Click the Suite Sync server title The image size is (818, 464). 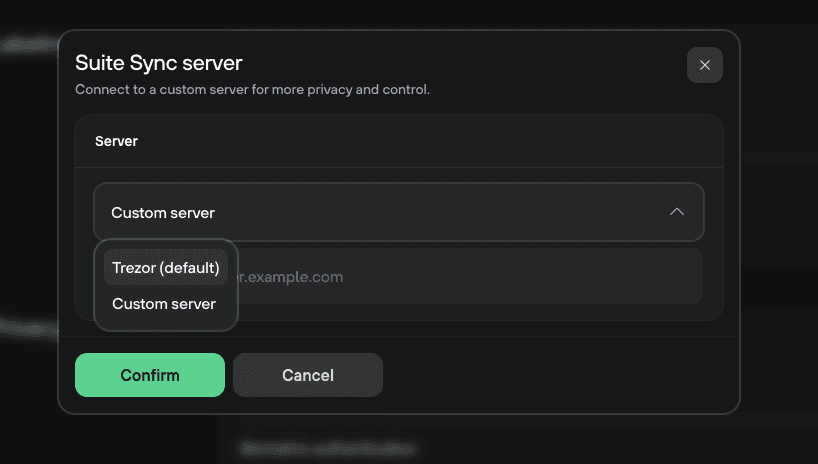pos(159,63)
